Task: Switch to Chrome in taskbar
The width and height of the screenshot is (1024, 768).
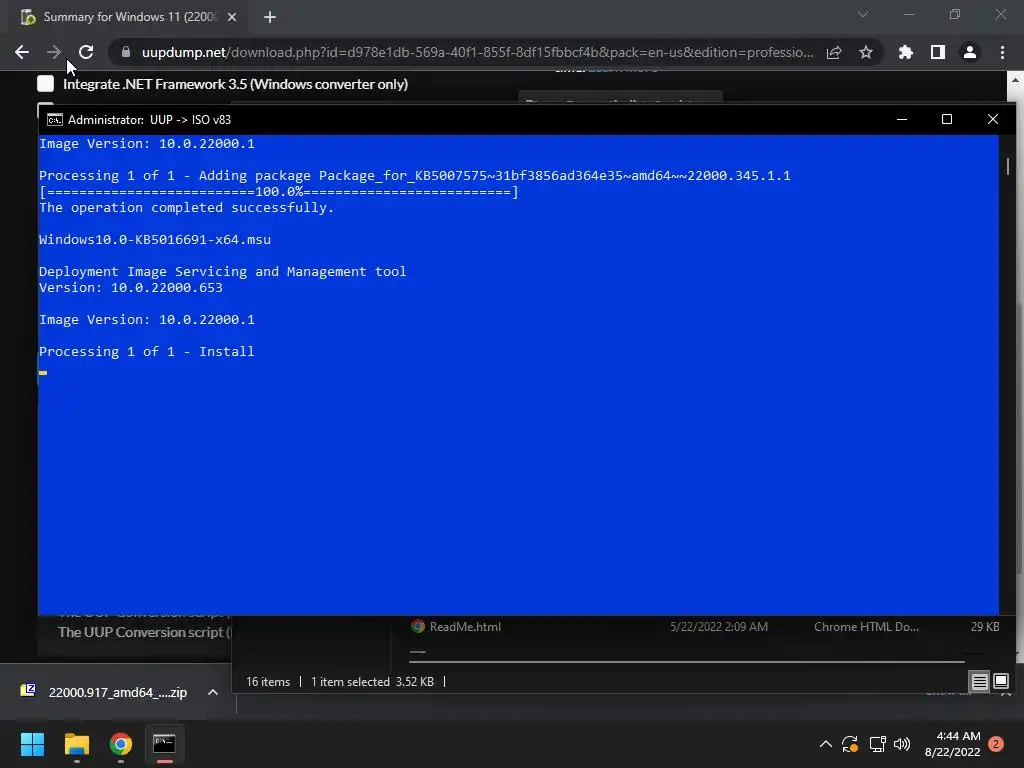Action: (120, 744)
